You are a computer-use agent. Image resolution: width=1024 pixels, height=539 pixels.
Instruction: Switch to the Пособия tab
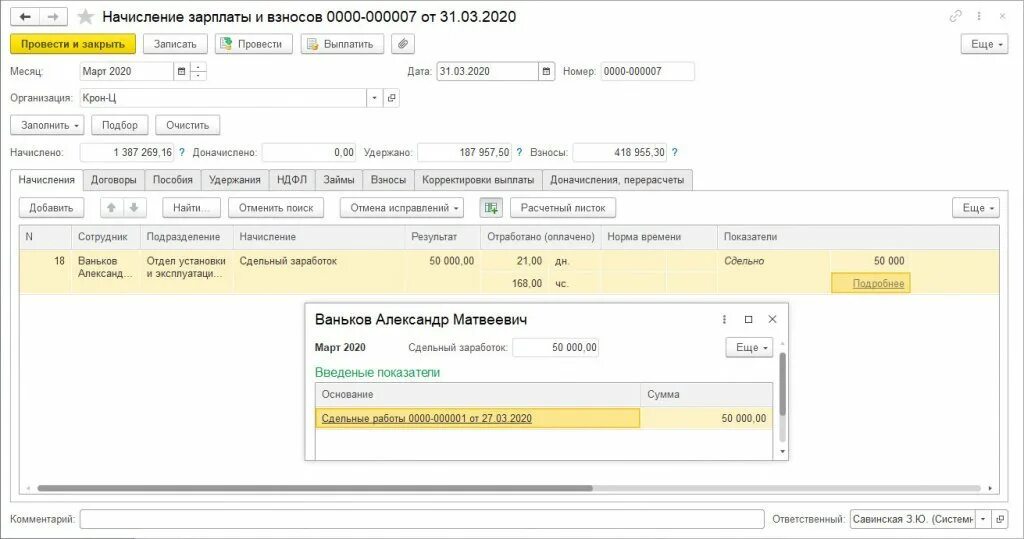tap(173, 180)
